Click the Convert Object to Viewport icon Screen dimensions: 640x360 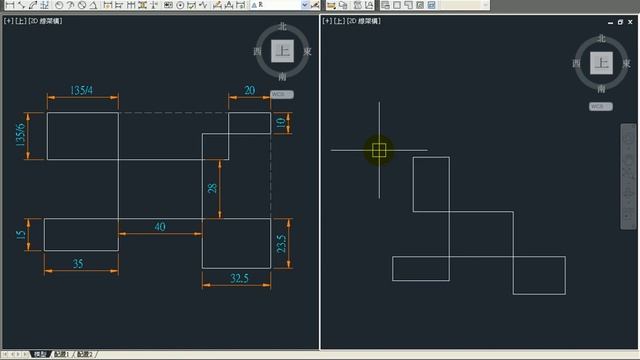[x=420, y=5]
